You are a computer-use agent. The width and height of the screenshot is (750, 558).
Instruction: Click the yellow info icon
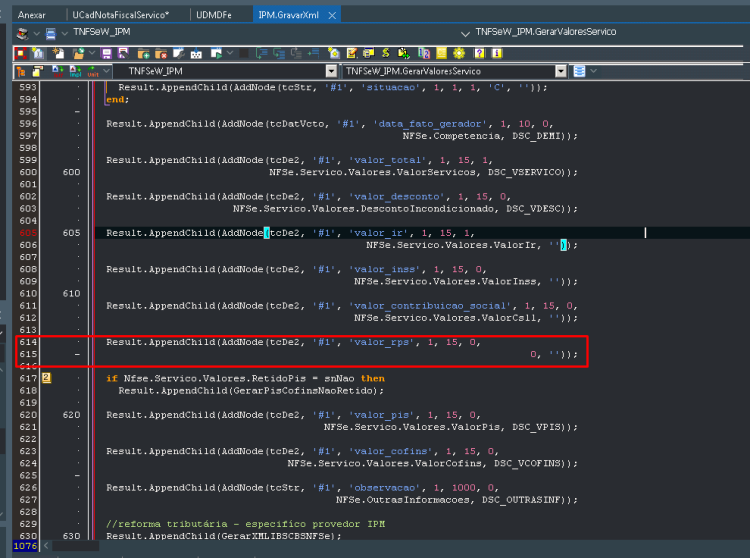coord(497,53)
